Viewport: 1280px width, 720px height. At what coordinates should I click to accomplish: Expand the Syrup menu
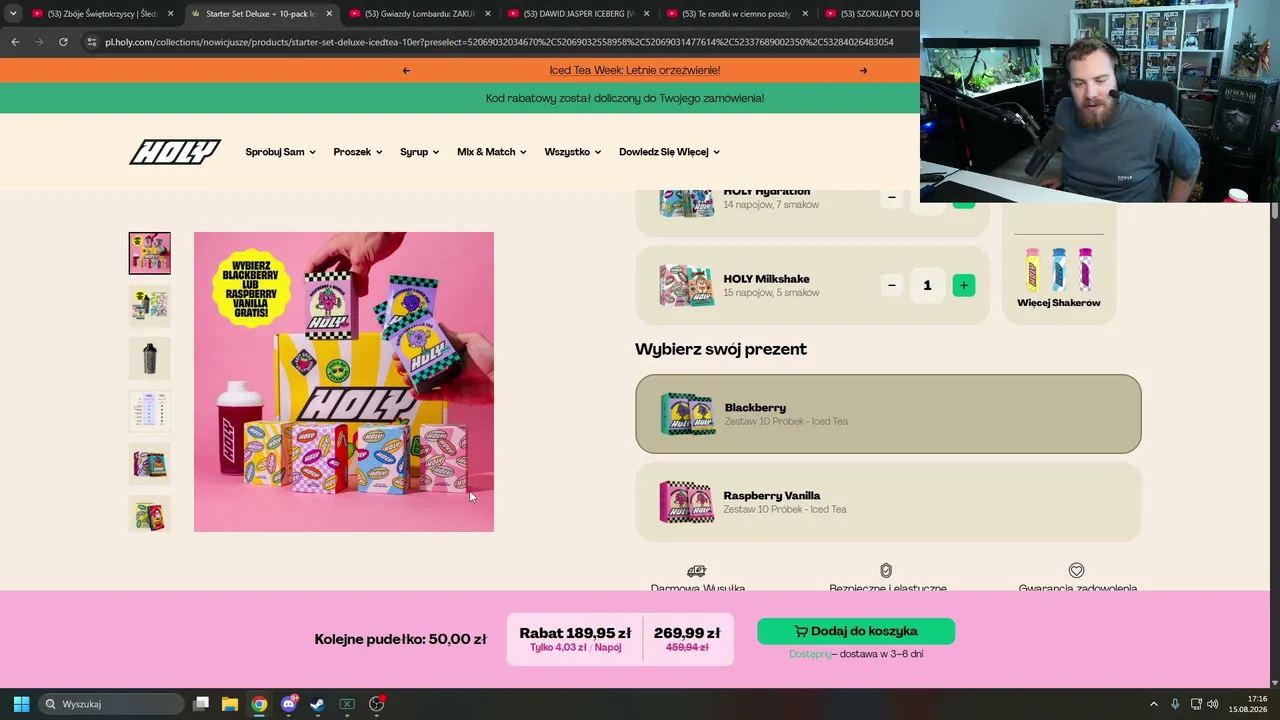(420, 152)
